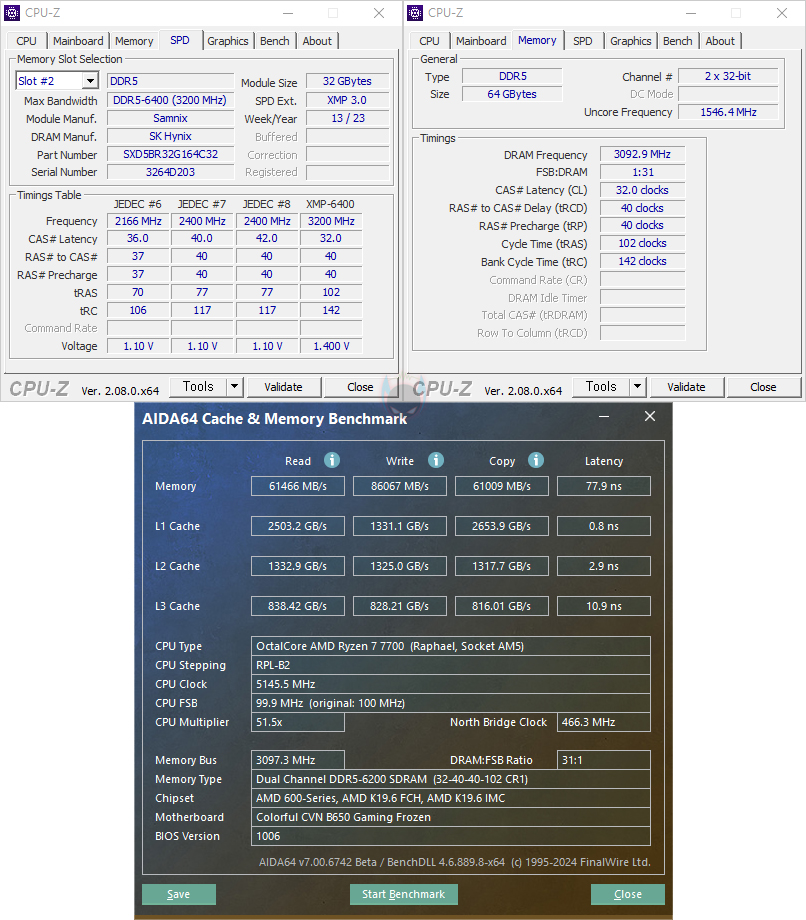Switch to the CPU tab in right CPU-Z window

[x=429, y=41]
